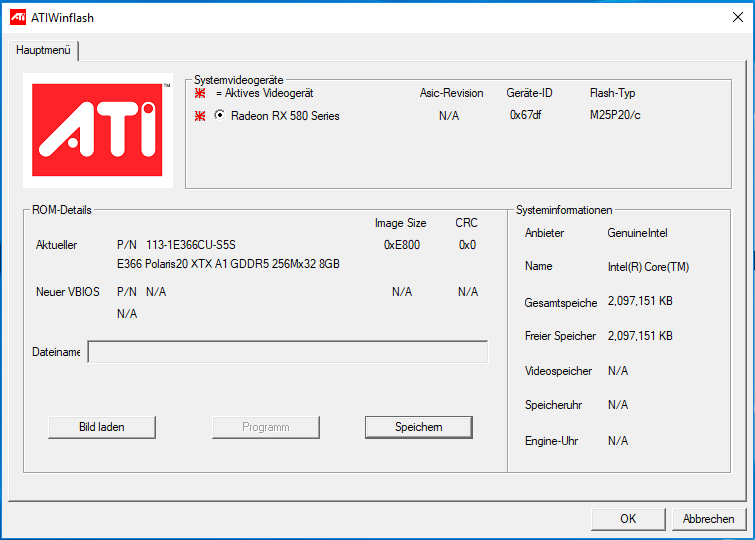Viewport: 755px width, 540px height.
Task: Click the greyed-out Programm button
Action: pyautogui.click(x=265, y=427)
